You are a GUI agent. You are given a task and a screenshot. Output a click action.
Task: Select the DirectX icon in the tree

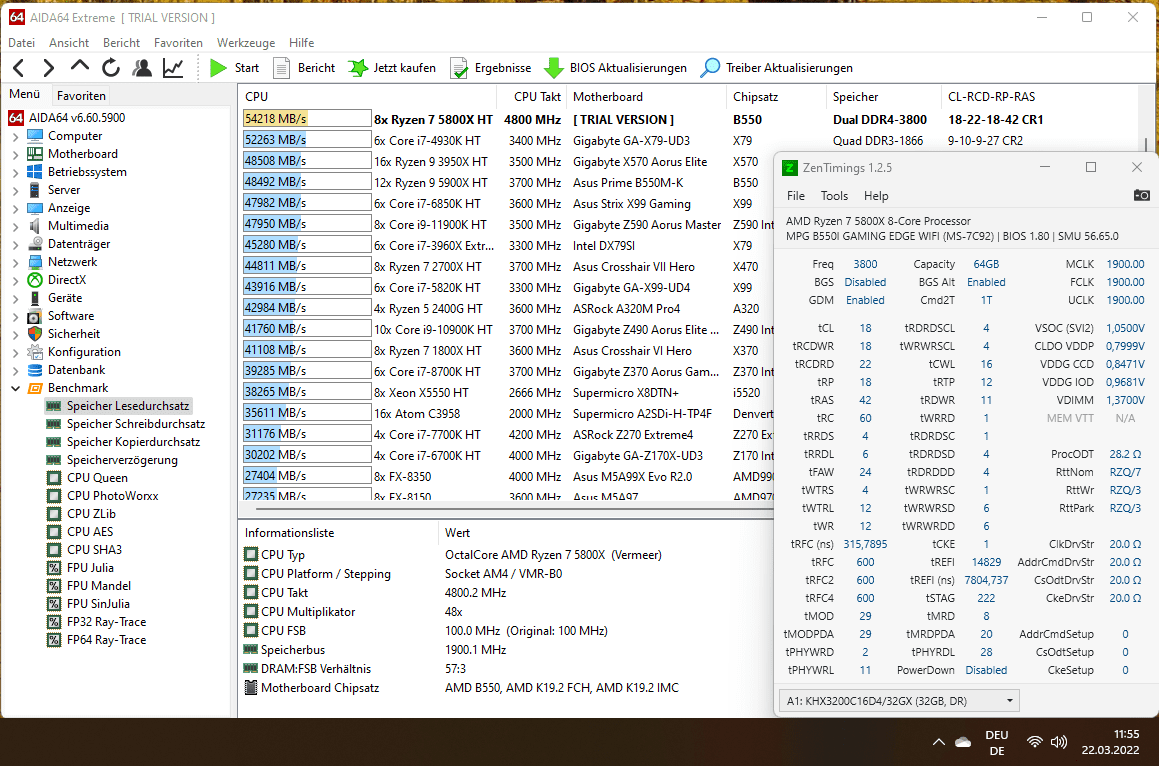(35, 280)
